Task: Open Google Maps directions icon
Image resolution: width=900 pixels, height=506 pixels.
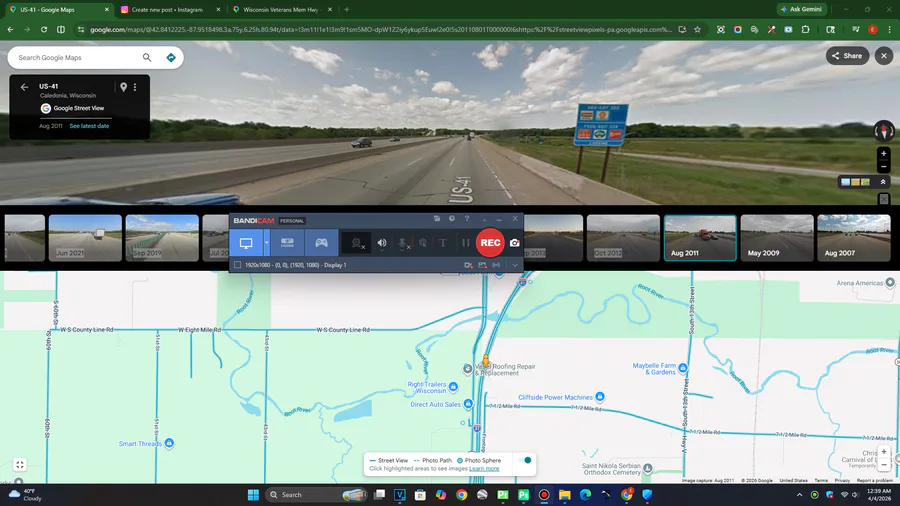Action: click(170, 57)
